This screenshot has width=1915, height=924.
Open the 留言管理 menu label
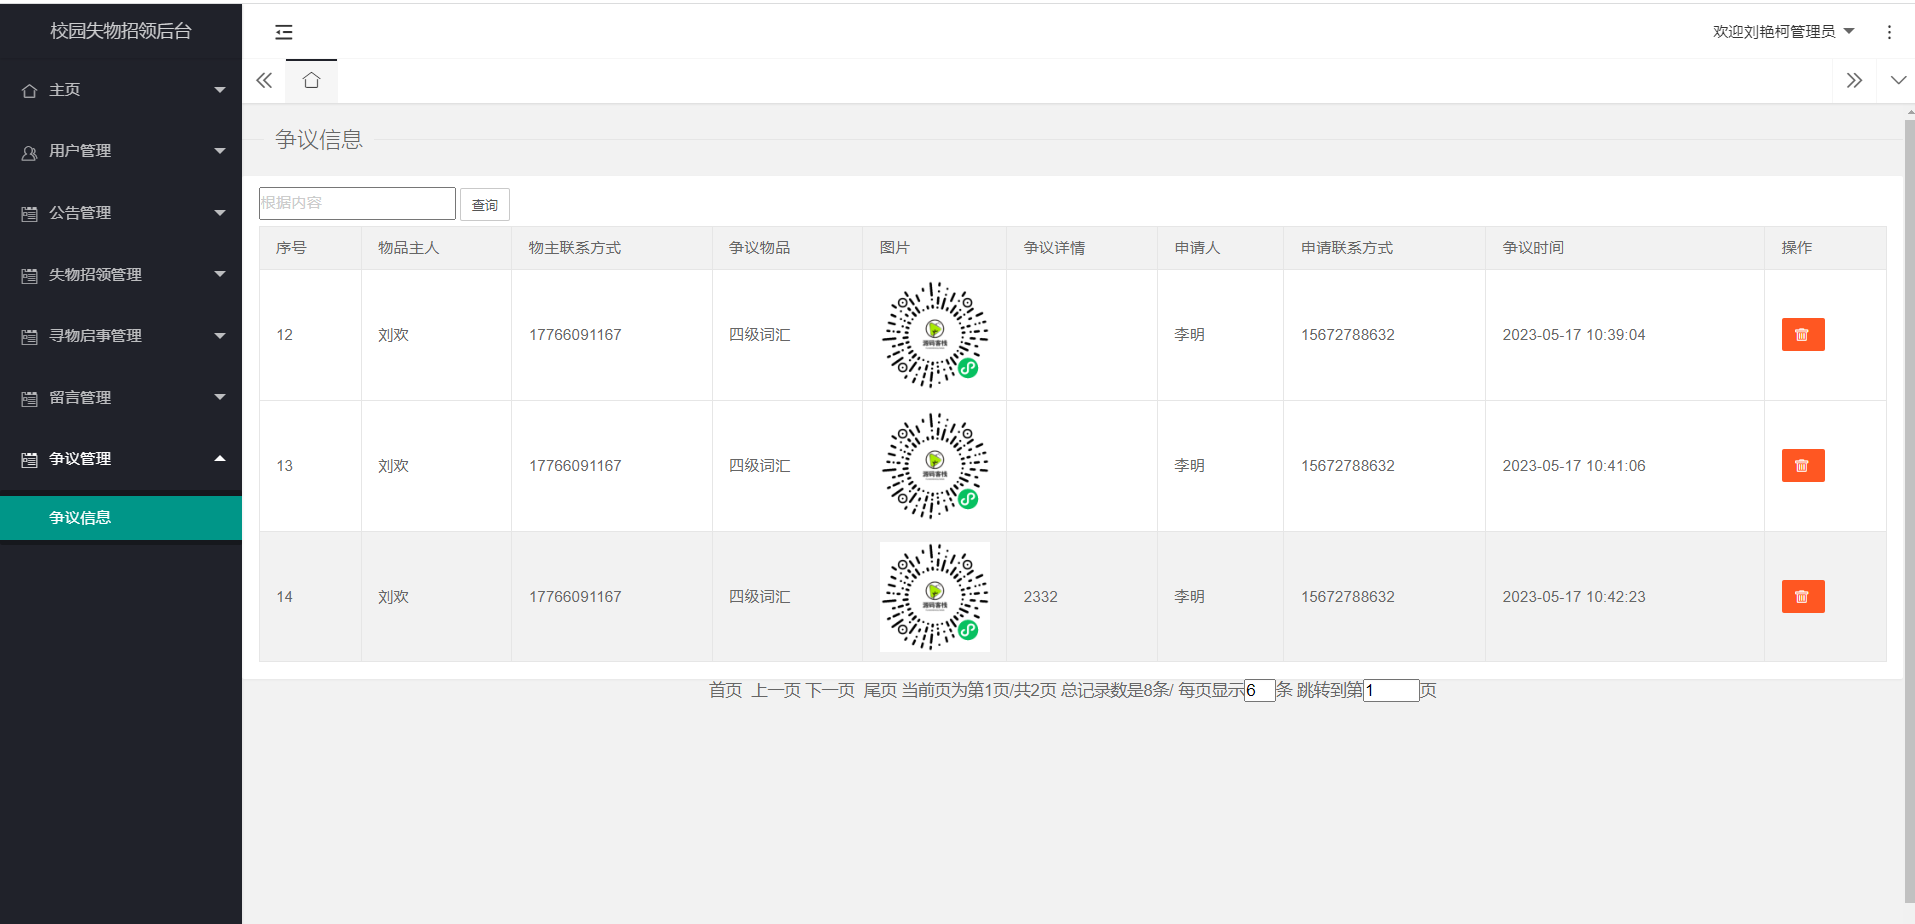pos(80,398)
